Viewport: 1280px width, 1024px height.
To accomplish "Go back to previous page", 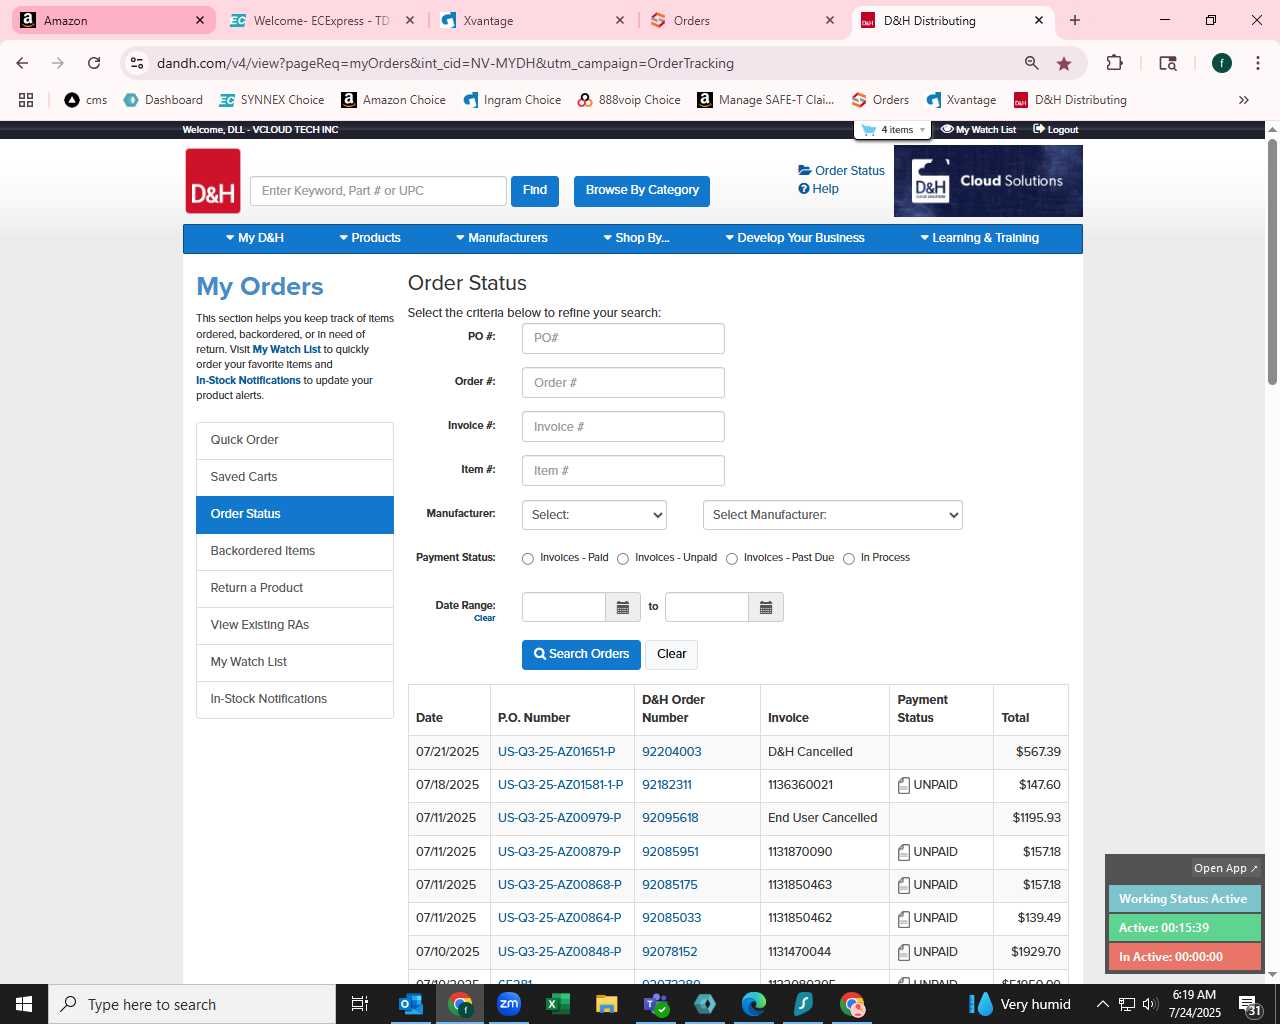I will coord(22,63).
